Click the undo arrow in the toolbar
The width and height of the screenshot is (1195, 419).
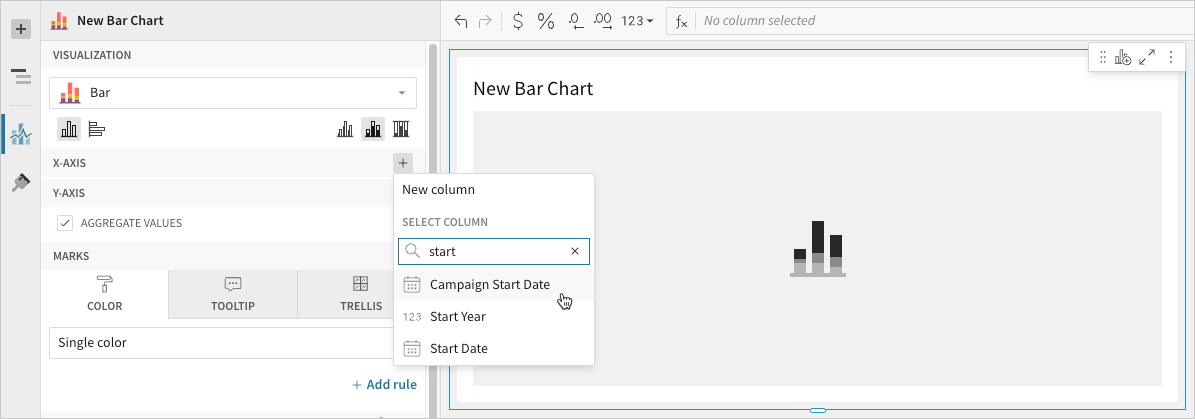pos(461,21)
